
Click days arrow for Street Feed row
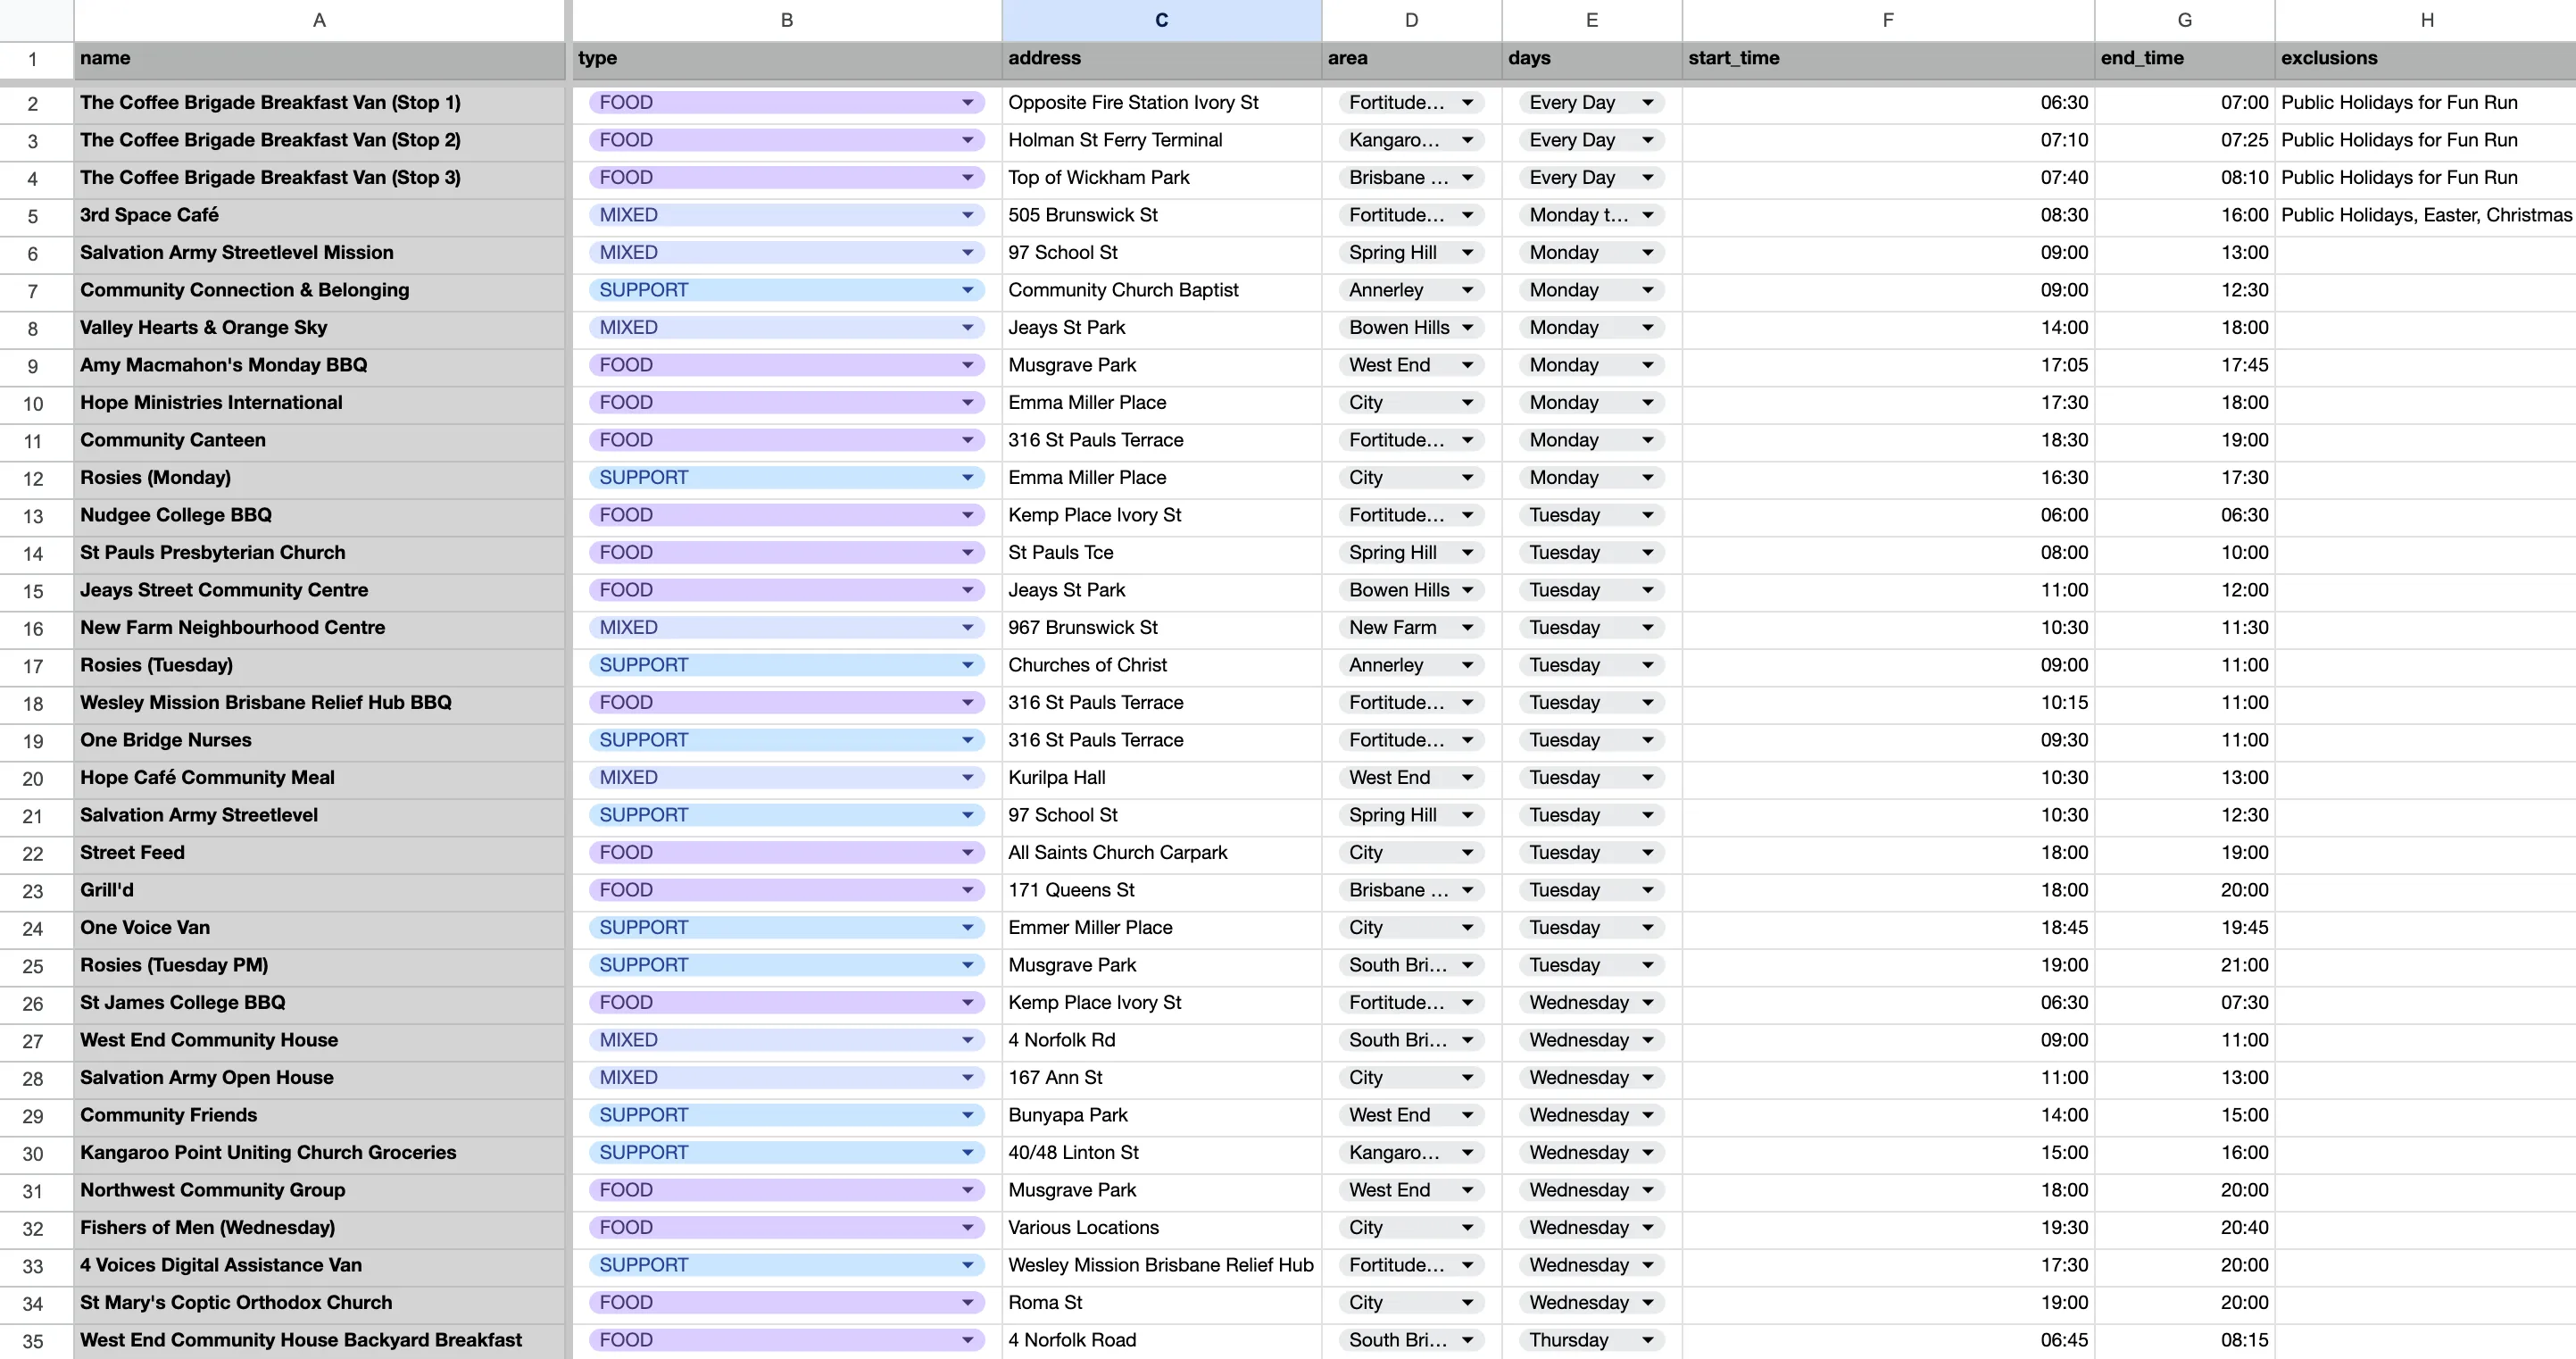point(1647,852)
